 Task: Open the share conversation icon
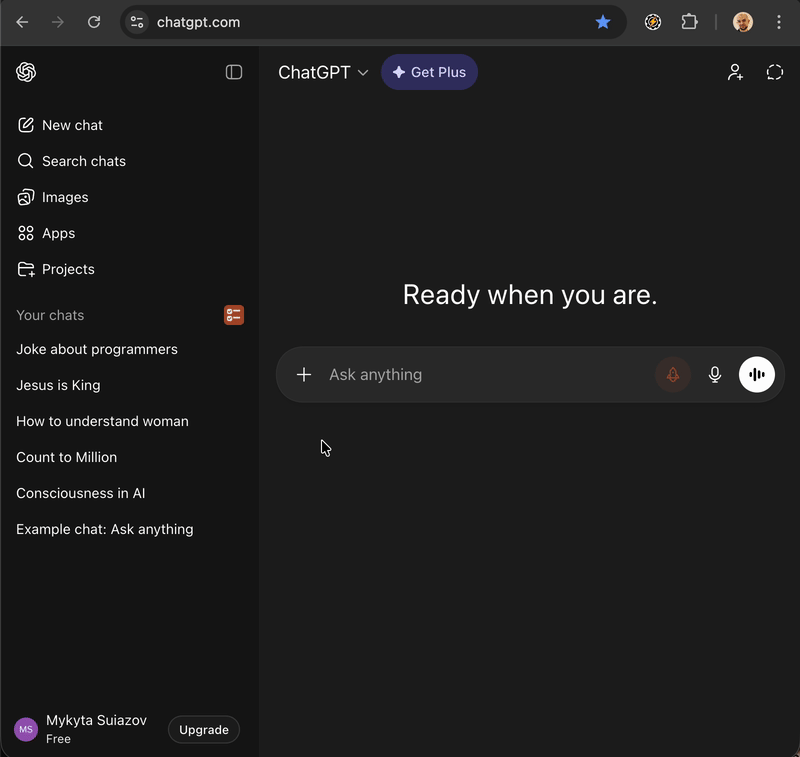pos(735,72)
